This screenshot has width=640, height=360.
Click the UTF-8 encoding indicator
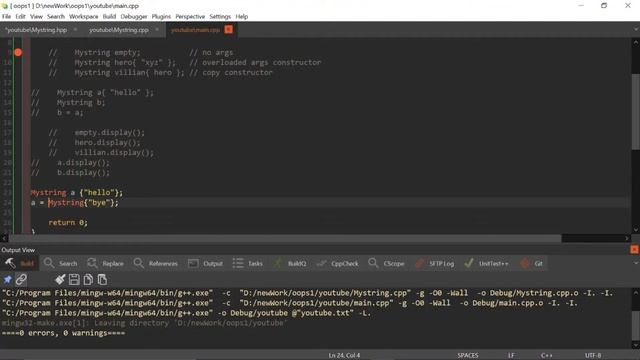(593, 356)
